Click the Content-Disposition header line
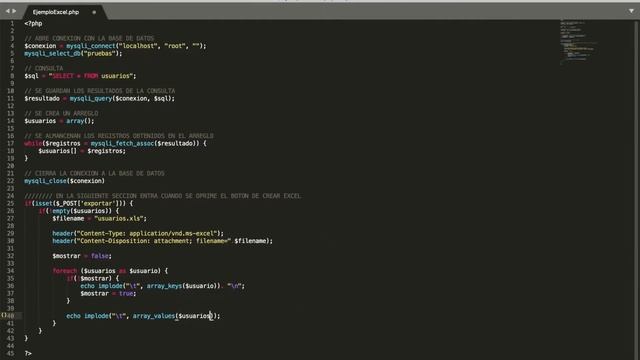The width and height of the screenshot is (640, 360). coord(162,241)
